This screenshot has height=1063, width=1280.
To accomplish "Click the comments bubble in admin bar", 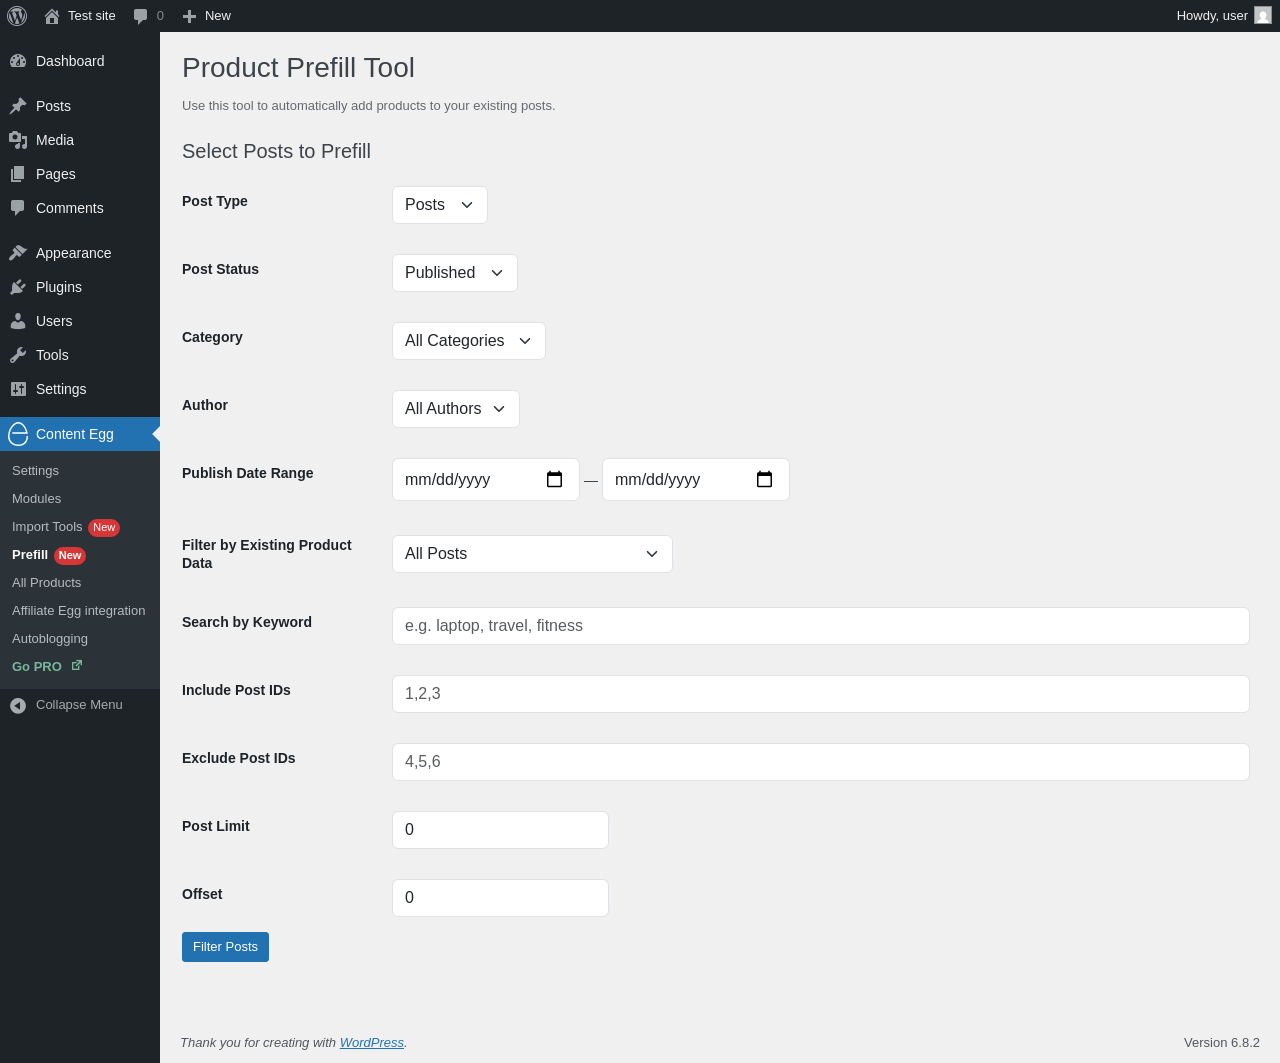I will [141, 16].
